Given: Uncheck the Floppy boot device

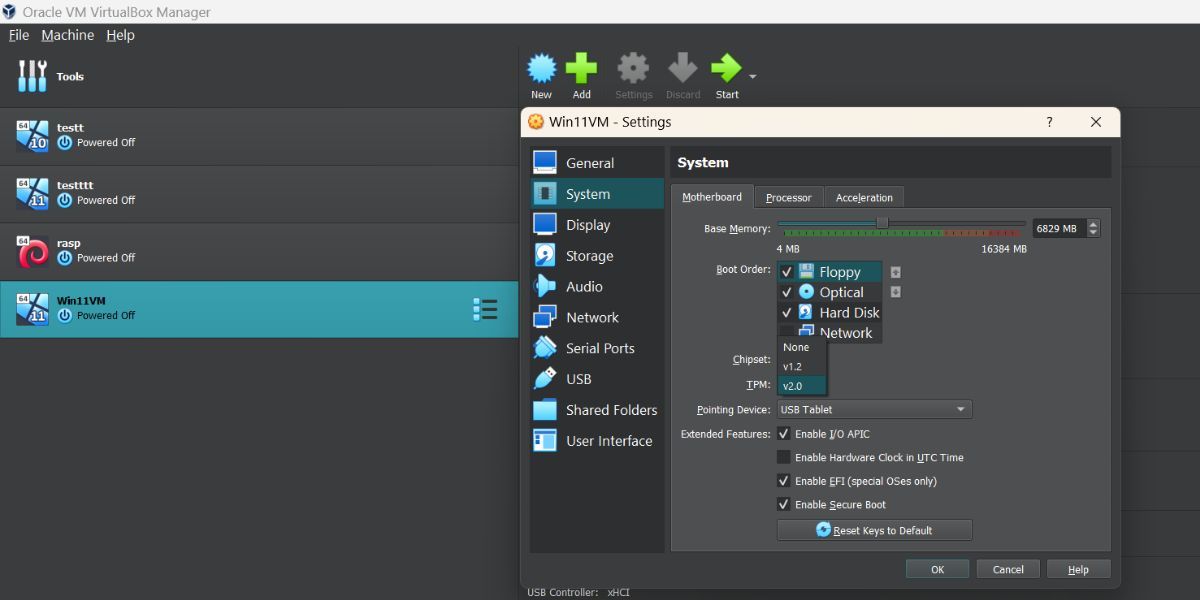Looking at the screenshot, I should click(x=786, y=271).
